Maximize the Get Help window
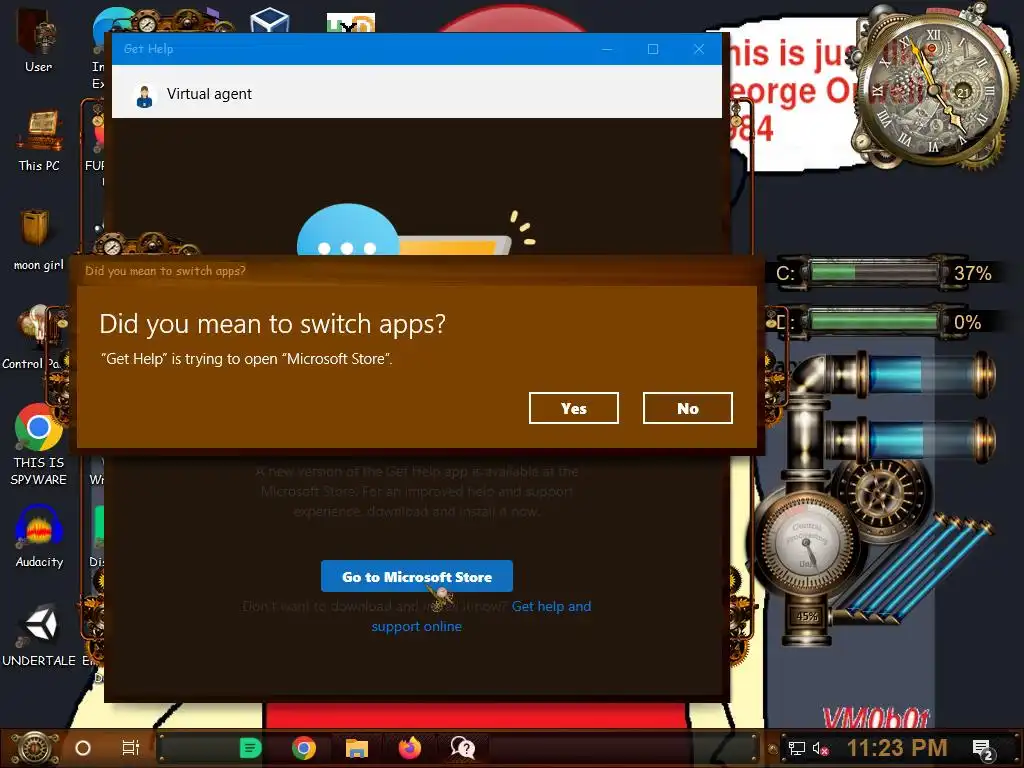This screenshot has height=768, width=1024. pos(652,49)
